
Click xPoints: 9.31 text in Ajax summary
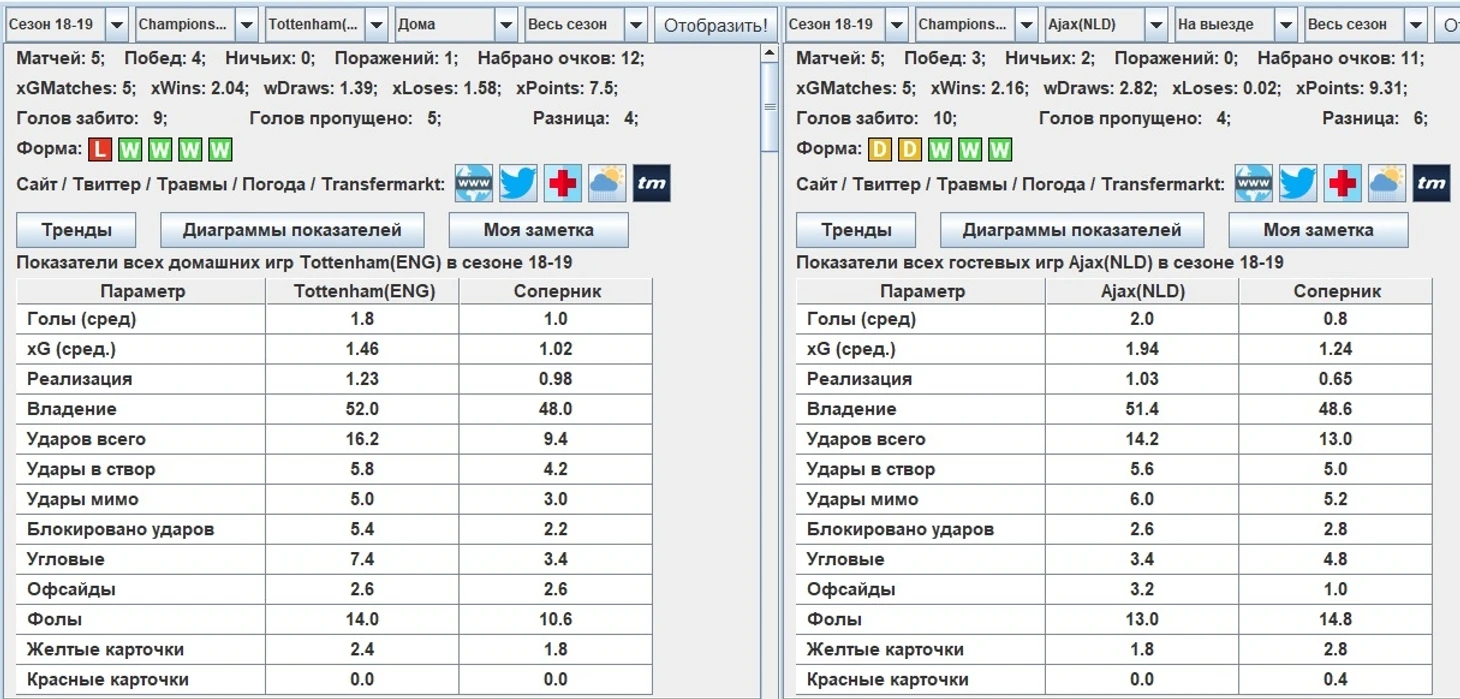point(1351,88)
